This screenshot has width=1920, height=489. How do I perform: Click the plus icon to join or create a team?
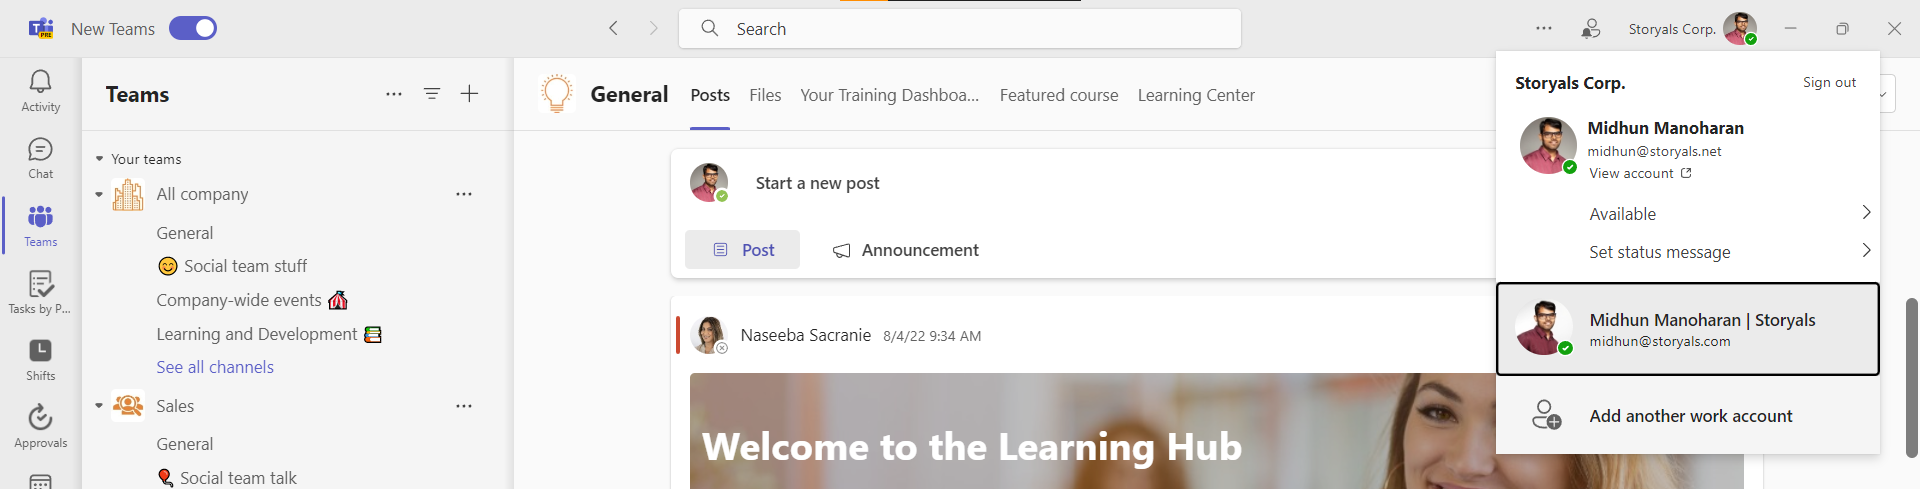[469, 94]
